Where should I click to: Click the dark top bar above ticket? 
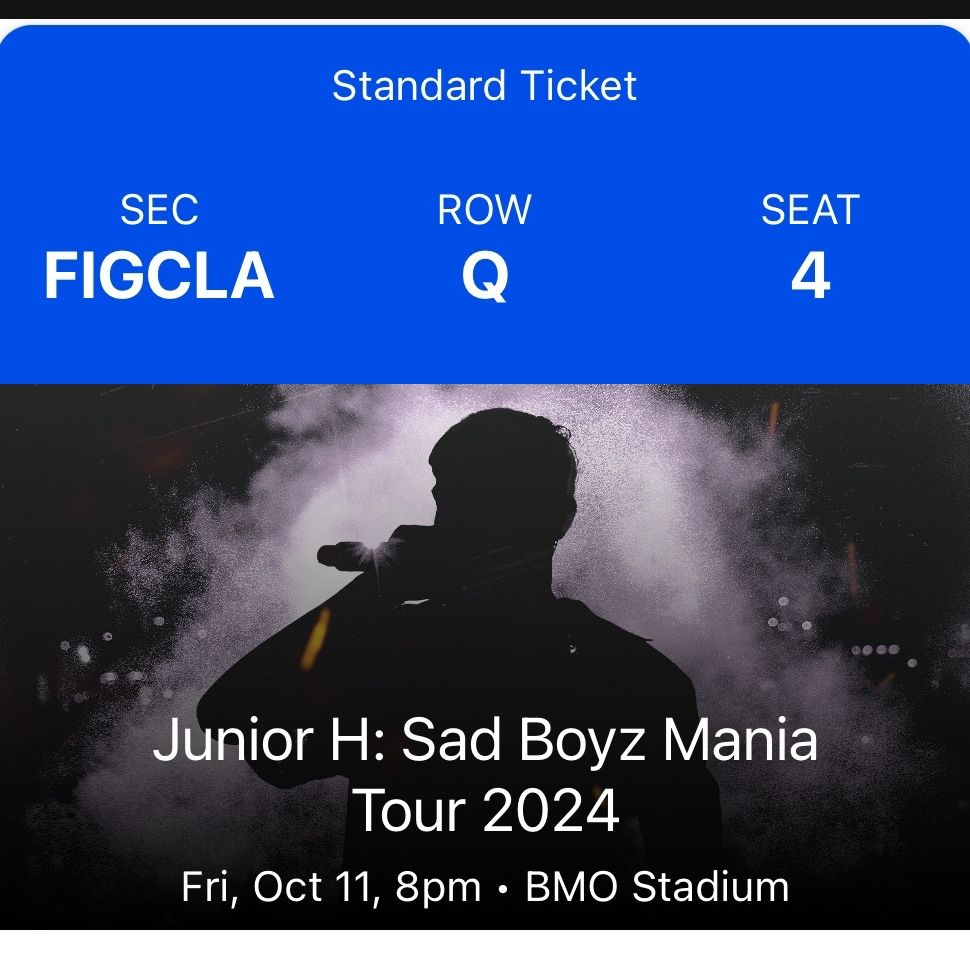click(485, 9)
